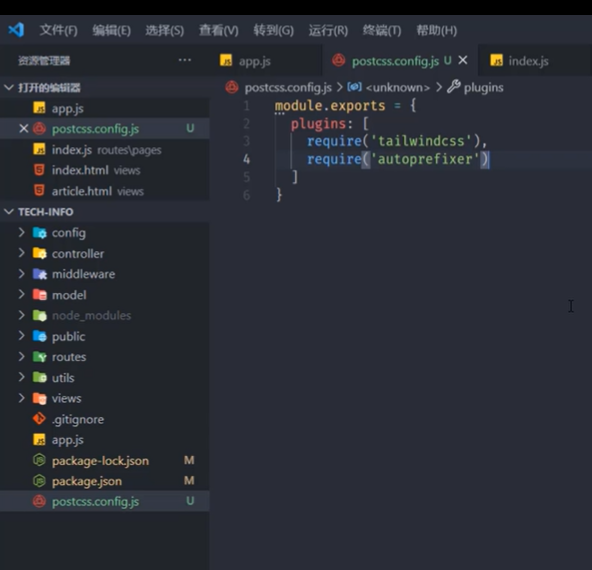The image size is (592, 570).
Task: Expand the public folder chevron
Action: click(22, 336)
